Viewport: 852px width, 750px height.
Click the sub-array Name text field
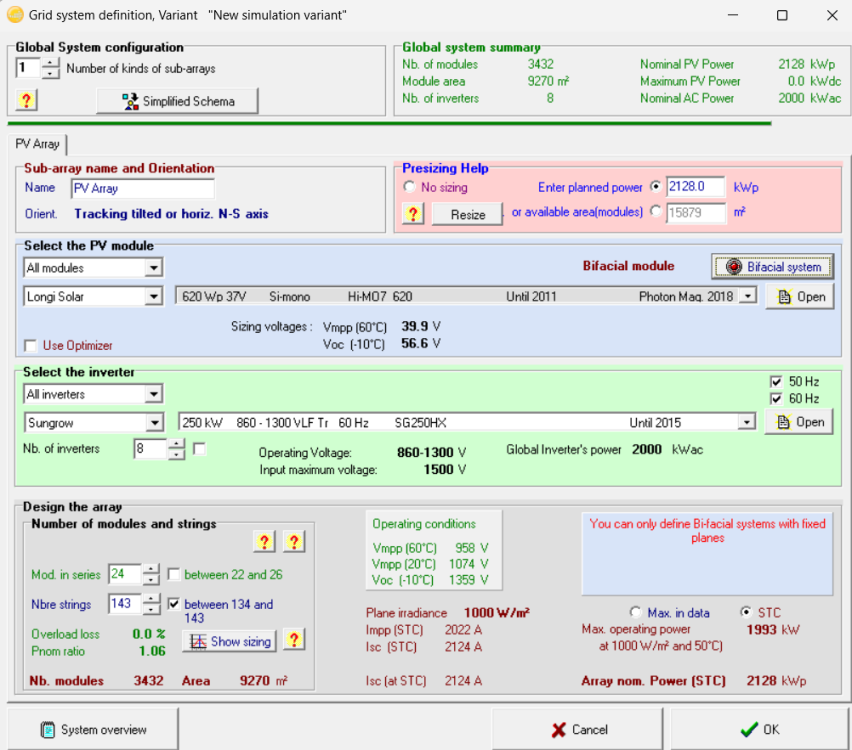142,188
